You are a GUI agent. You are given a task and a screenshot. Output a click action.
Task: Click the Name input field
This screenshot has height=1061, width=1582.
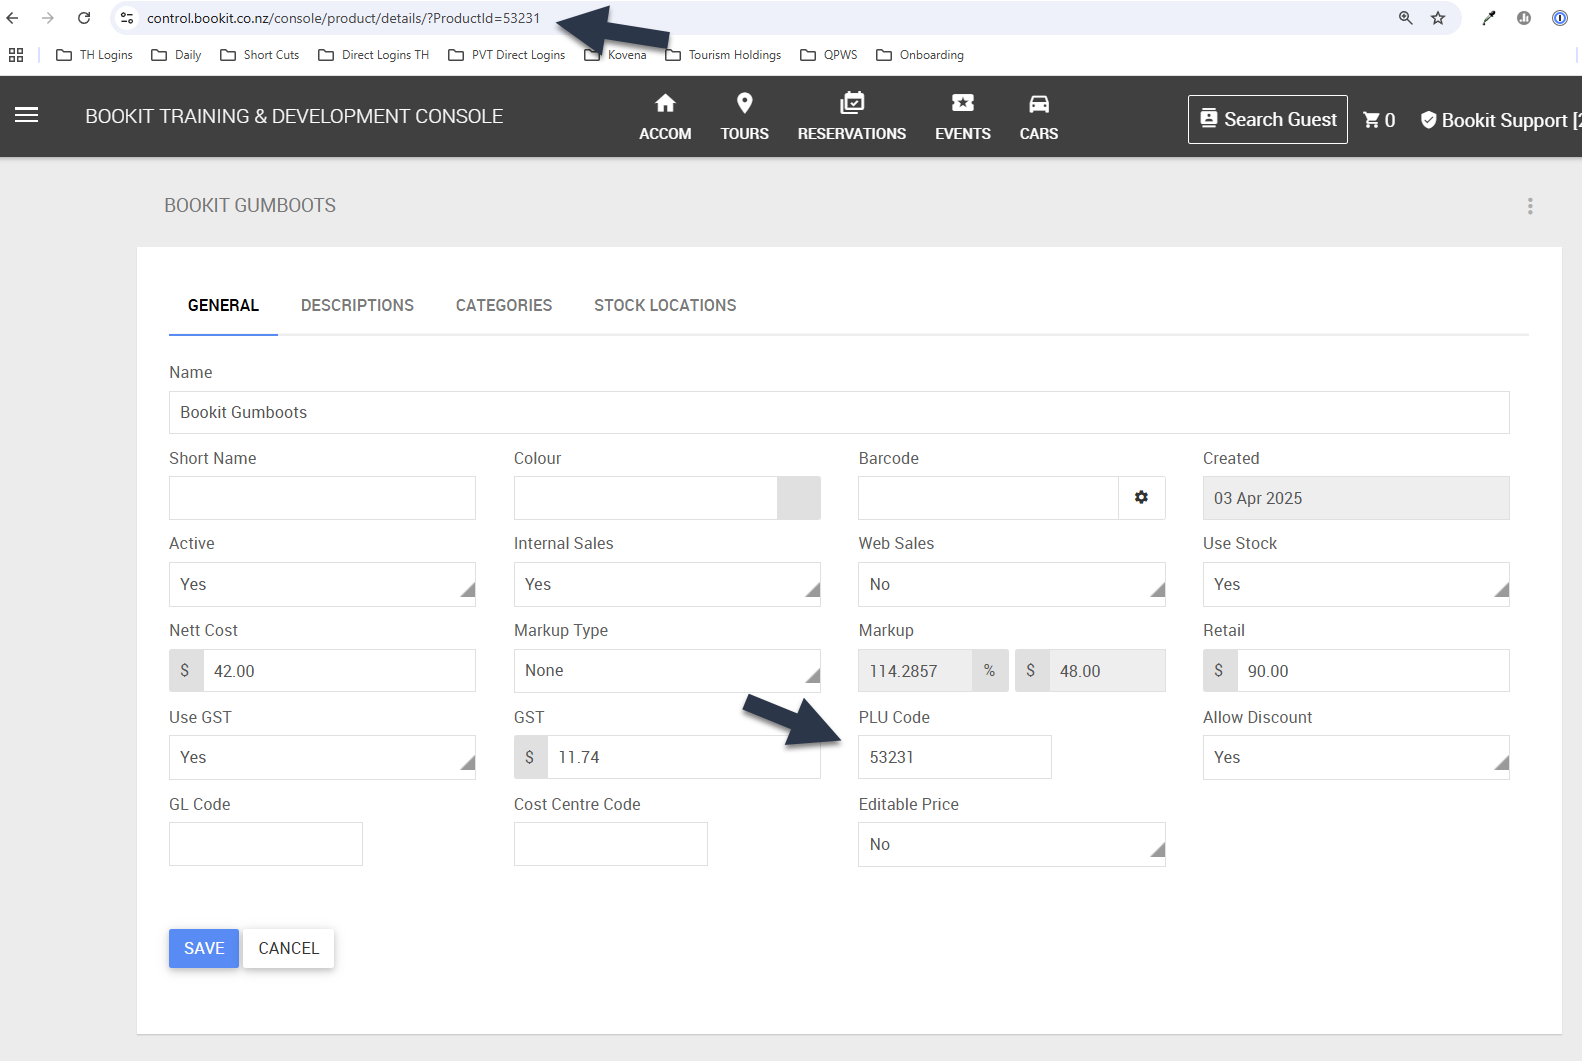(x=839, y=412)
